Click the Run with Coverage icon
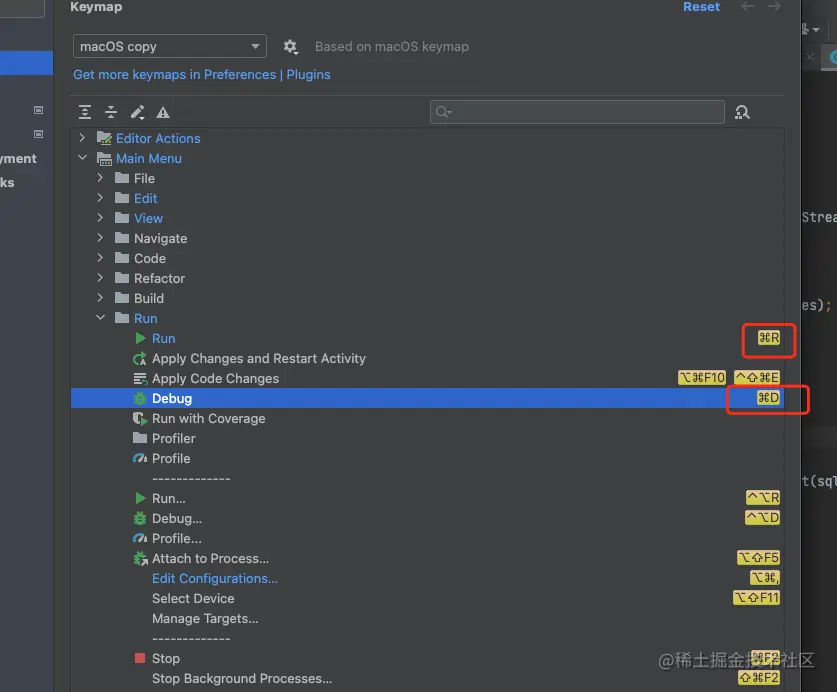837x692 pixels. [x=140, y=419]
